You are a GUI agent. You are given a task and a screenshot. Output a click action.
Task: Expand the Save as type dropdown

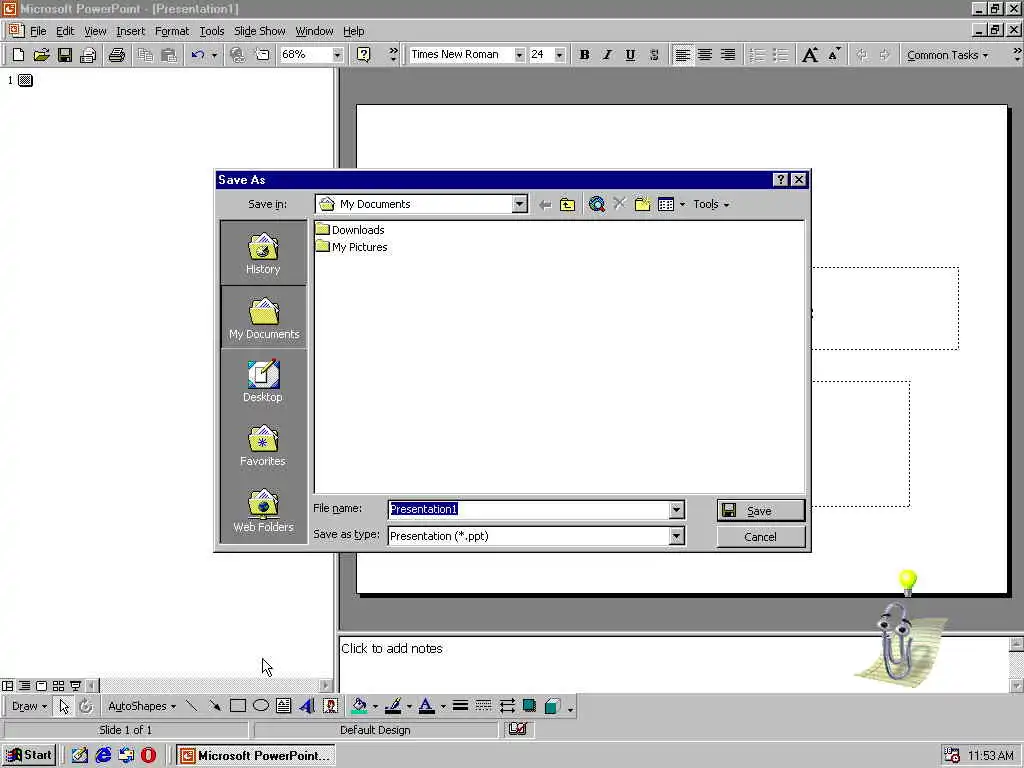(x=677, y=536)
